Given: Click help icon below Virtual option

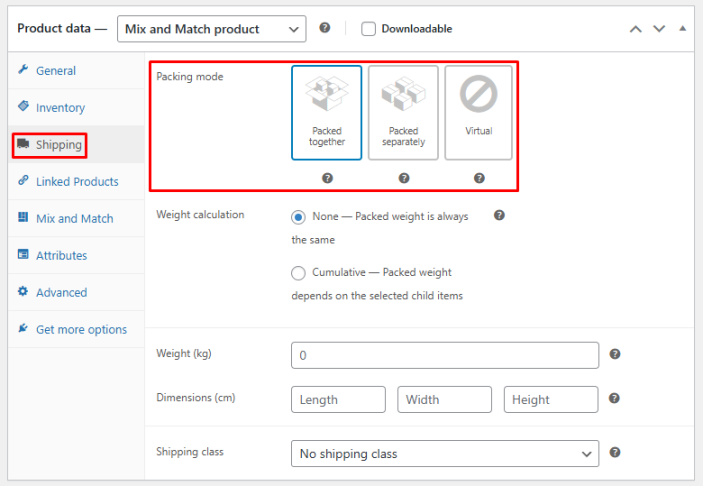Looking at the screenshot, I should (x=479, y=178).
